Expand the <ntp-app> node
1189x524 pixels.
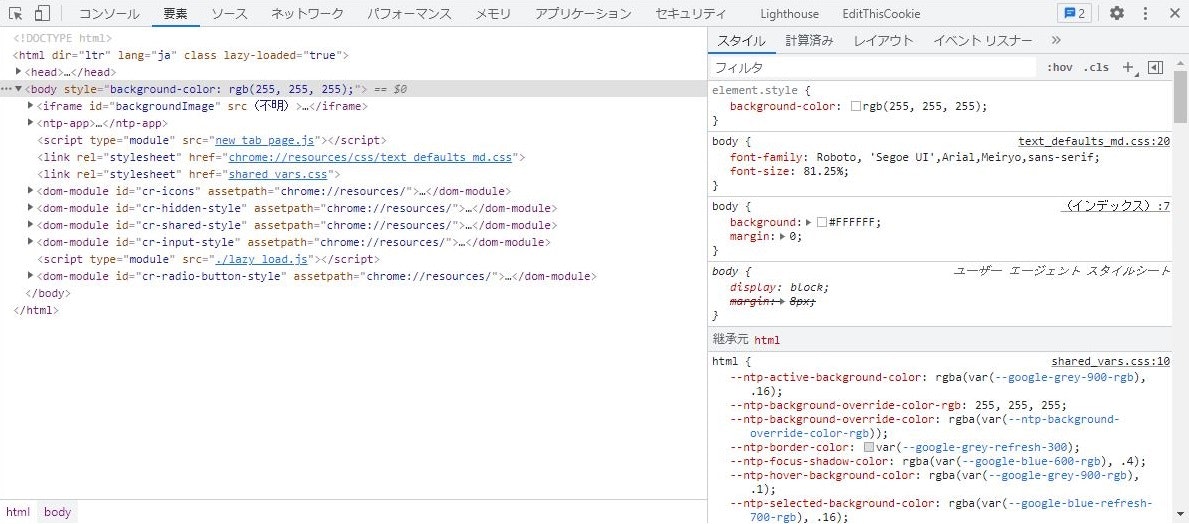[30, 122]
